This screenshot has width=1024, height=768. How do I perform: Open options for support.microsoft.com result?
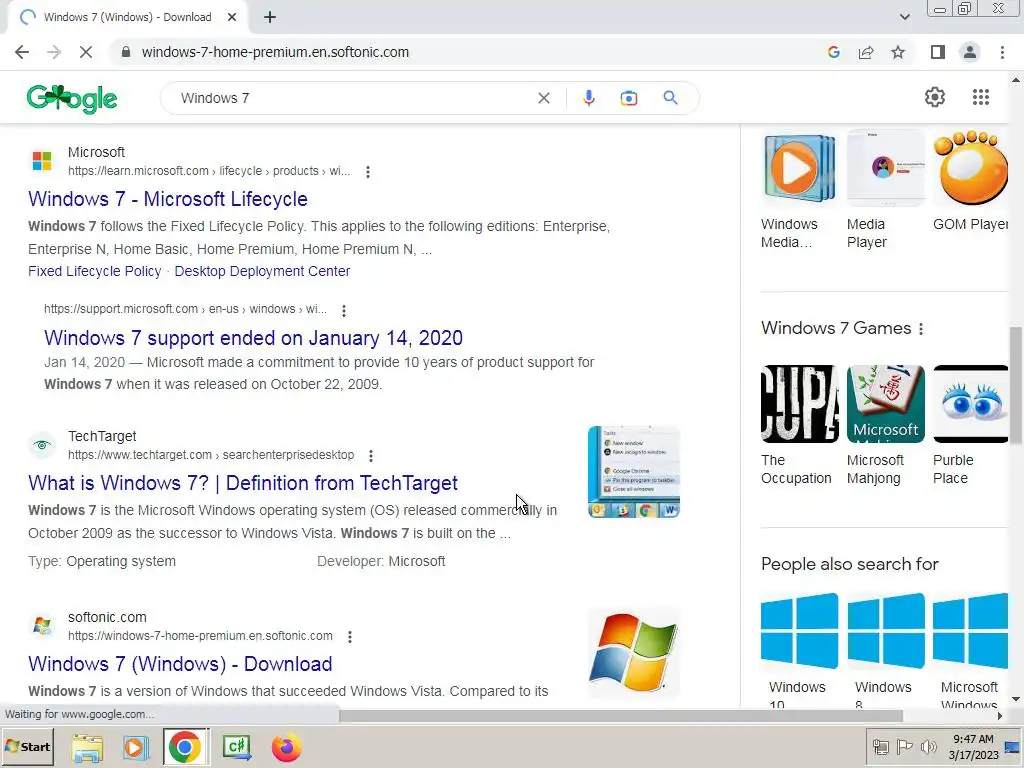(x=344, y=311)
